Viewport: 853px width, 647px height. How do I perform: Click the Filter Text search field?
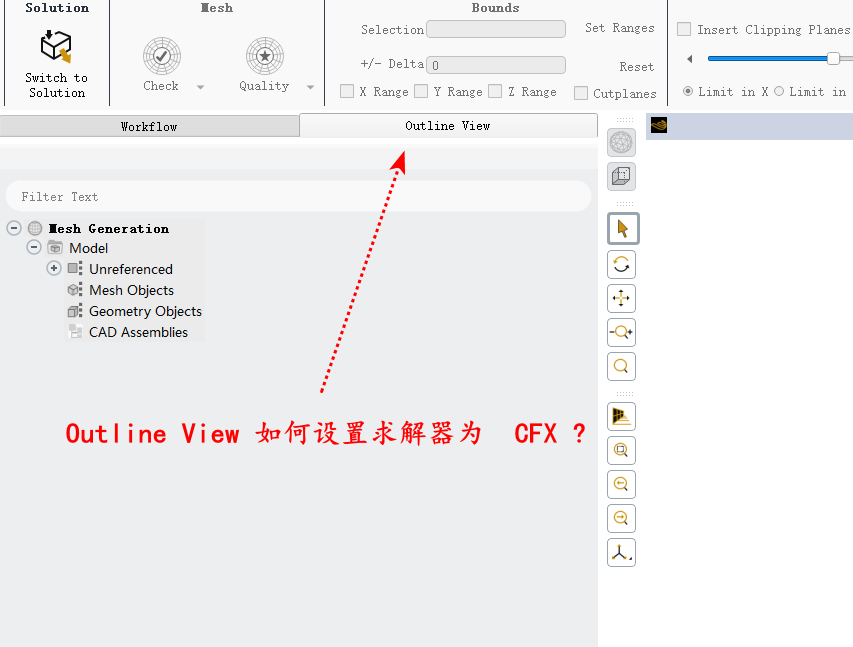(x=298, y=196)
